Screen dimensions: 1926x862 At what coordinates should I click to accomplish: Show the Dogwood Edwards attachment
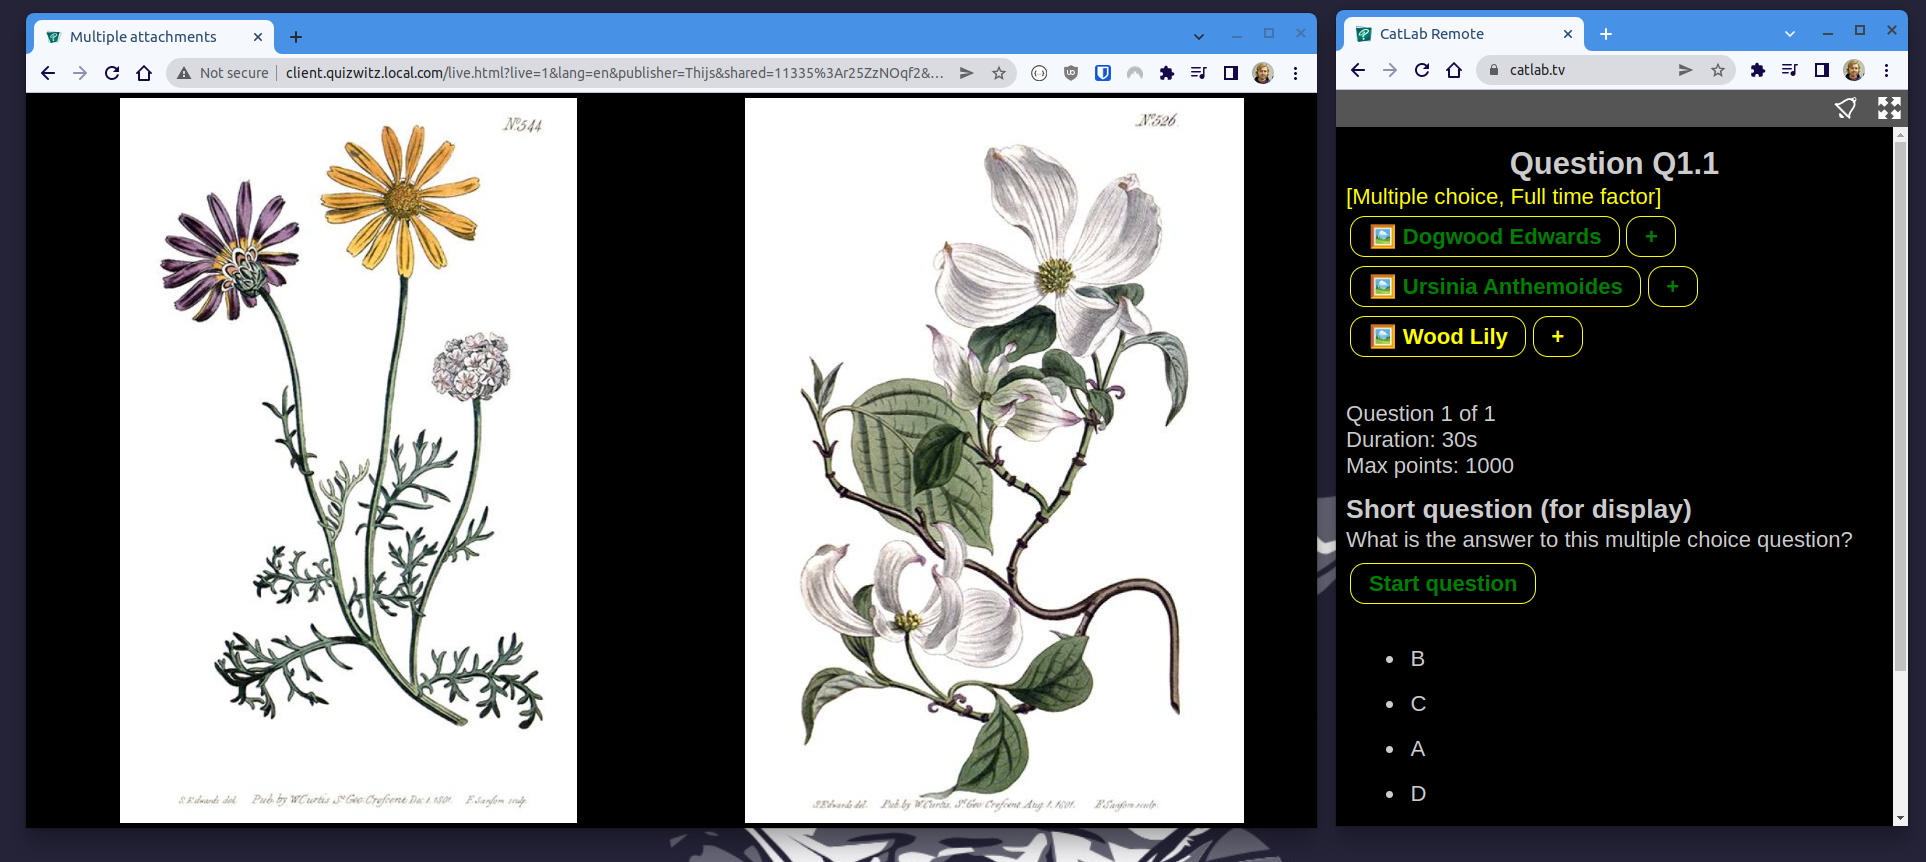point(1484,237)
